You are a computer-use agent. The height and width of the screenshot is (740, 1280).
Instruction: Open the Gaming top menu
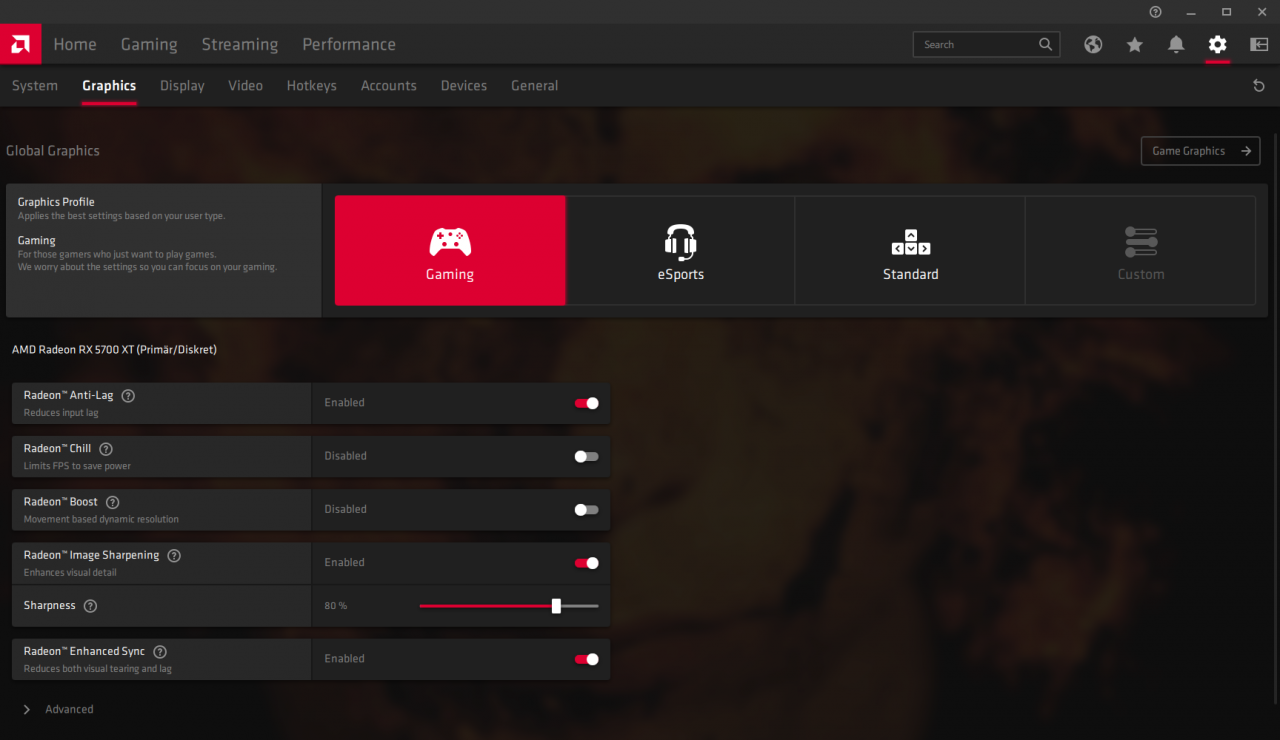coord(149,44)
